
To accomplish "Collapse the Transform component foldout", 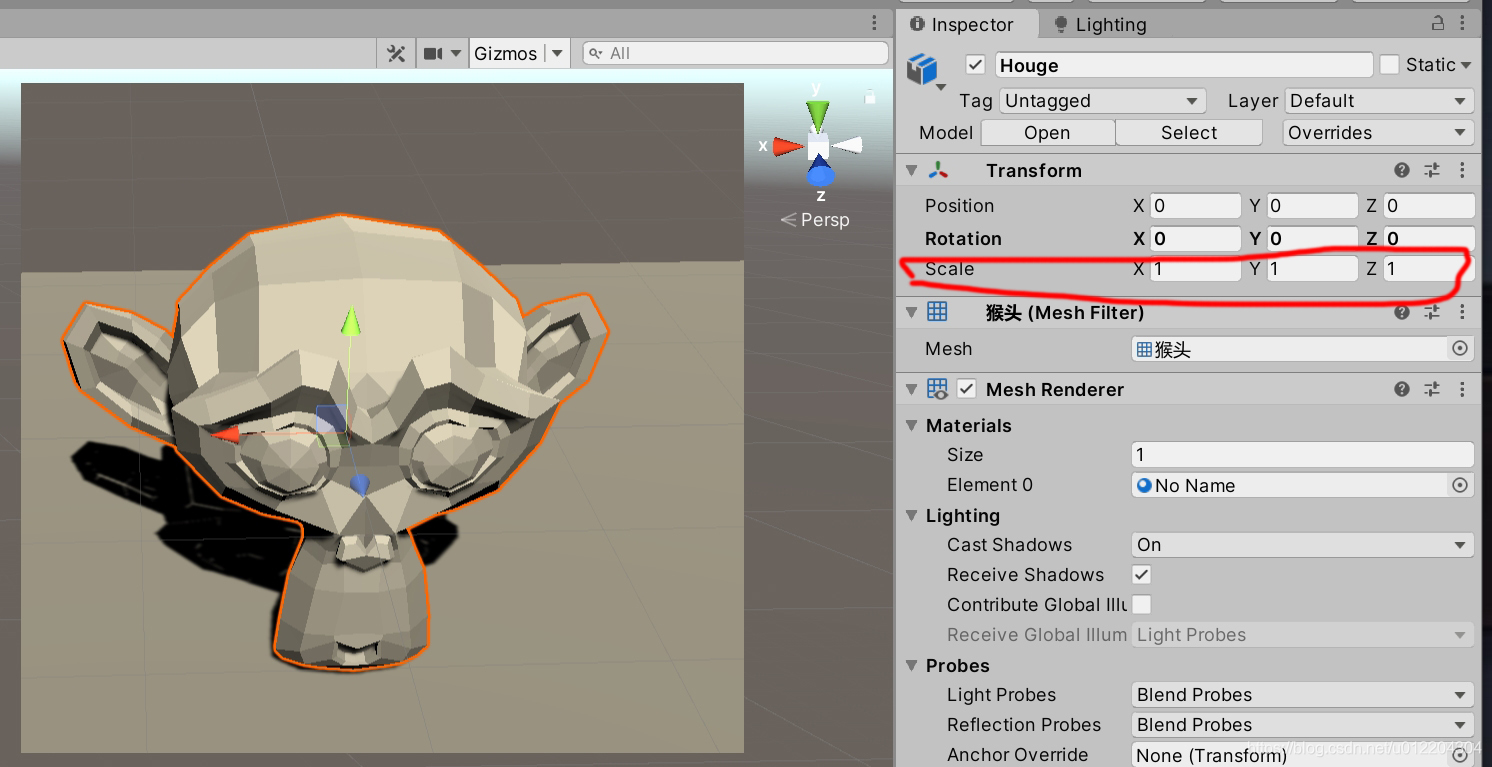I will [911, 170].
